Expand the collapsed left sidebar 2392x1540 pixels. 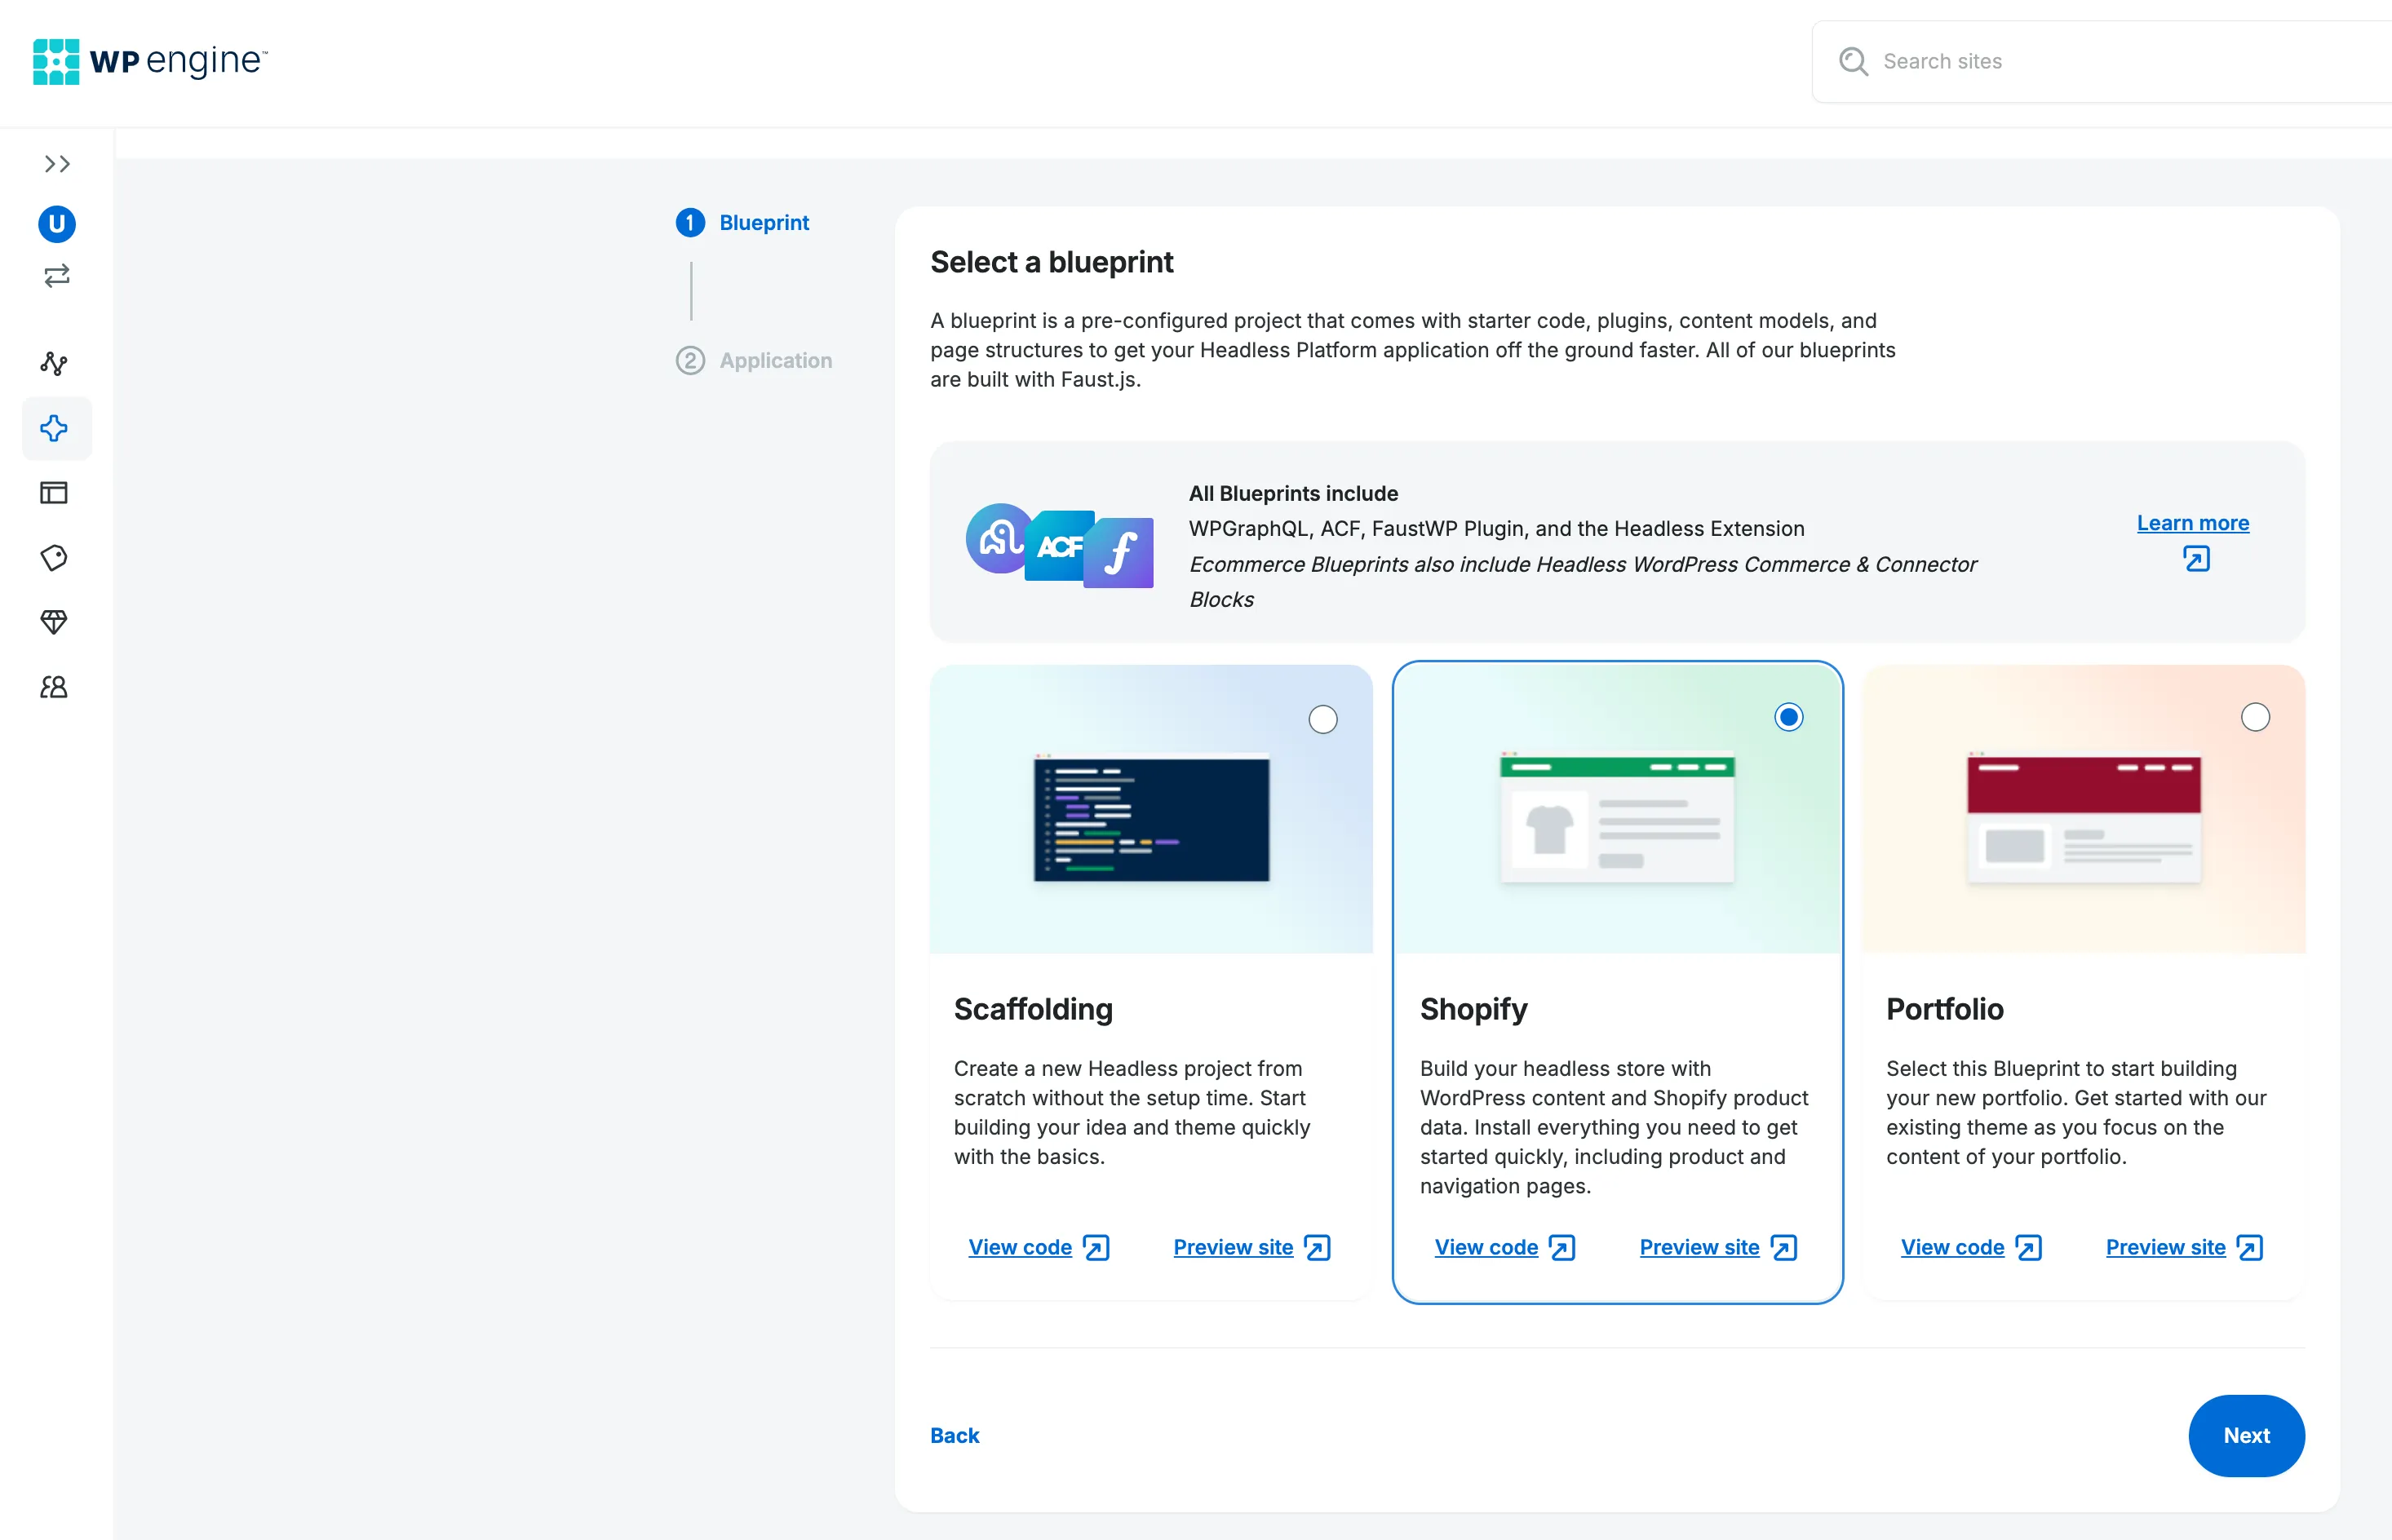[57, 164]
